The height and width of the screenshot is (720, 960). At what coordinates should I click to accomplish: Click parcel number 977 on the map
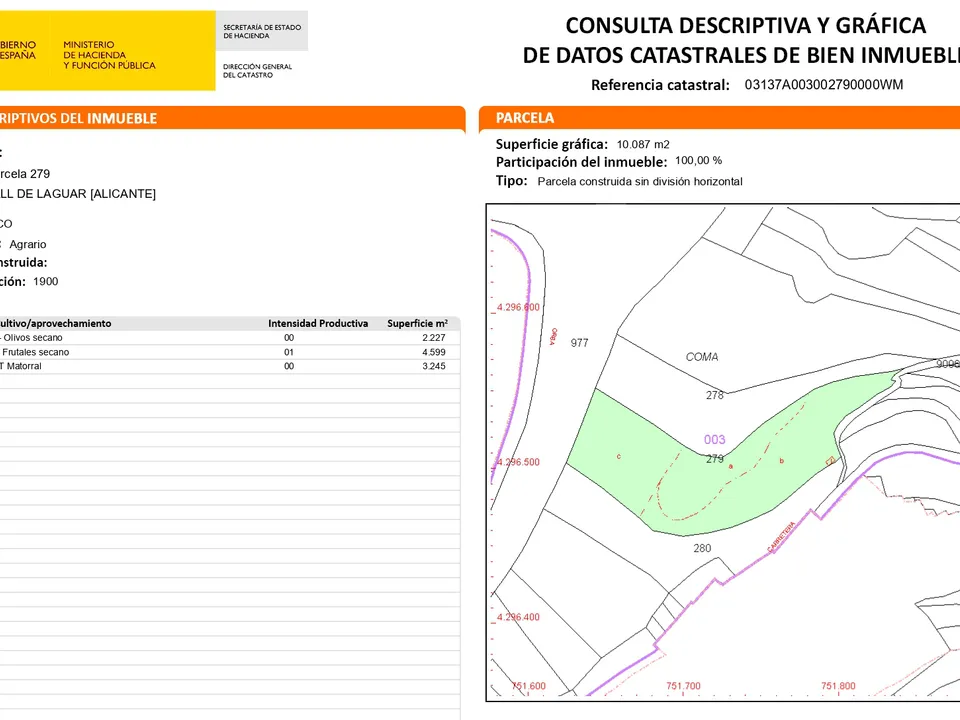(579, 343)
